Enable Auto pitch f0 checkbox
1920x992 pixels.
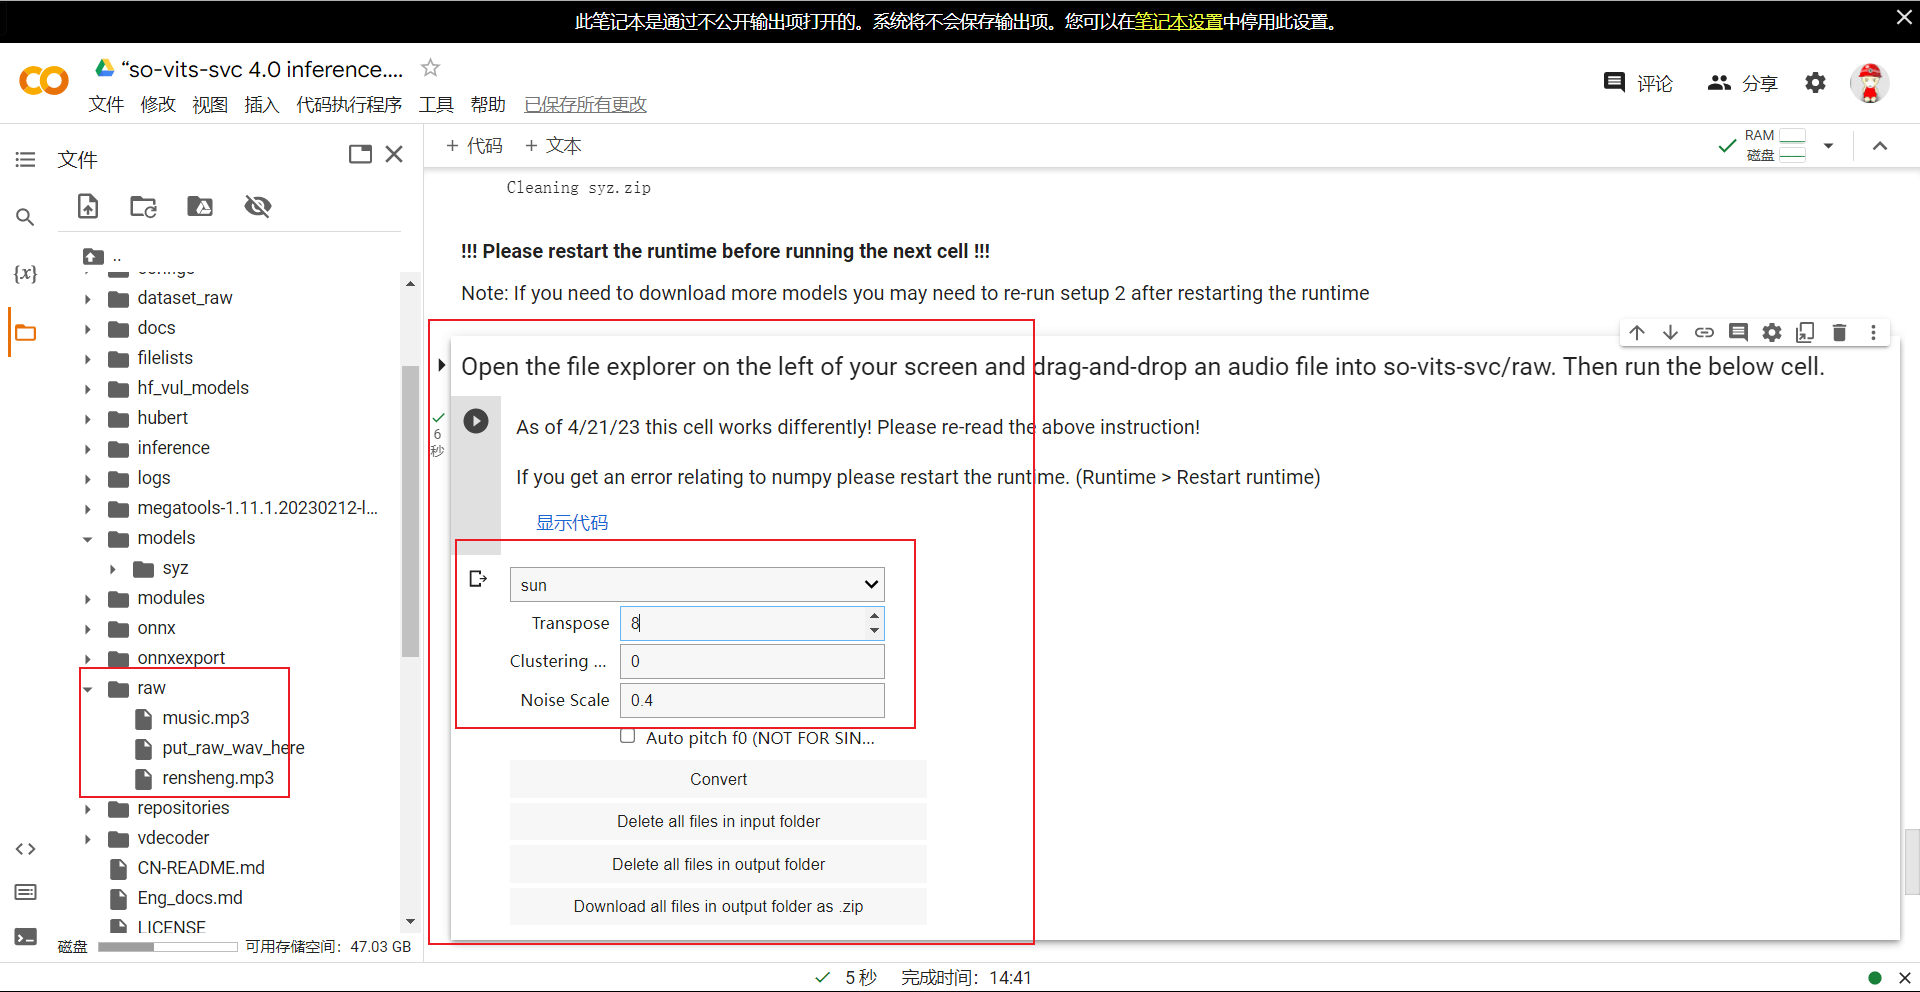pyautogui.click(x=628, y=737)
